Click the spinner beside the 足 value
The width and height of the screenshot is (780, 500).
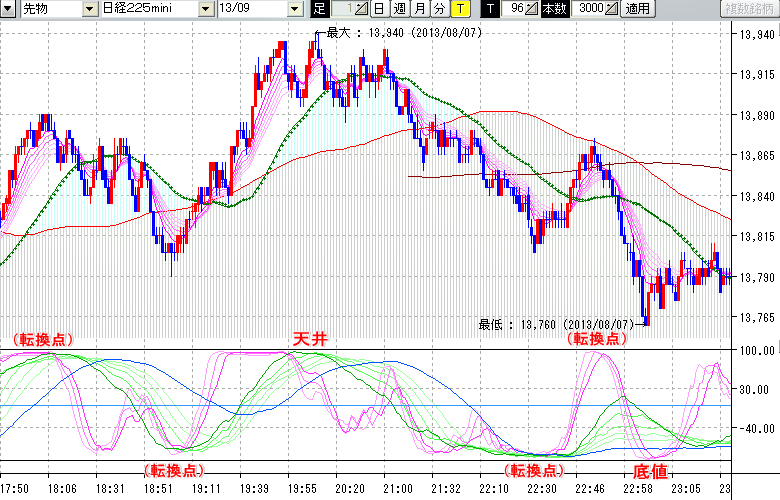(360, 9)
